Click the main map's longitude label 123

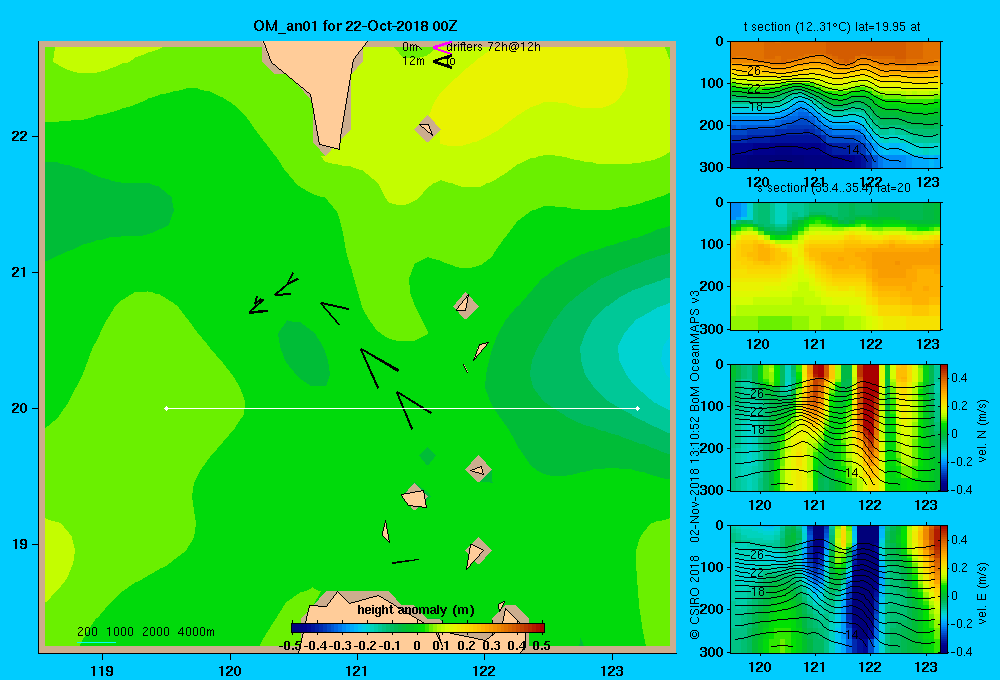(x=612, y=670)
